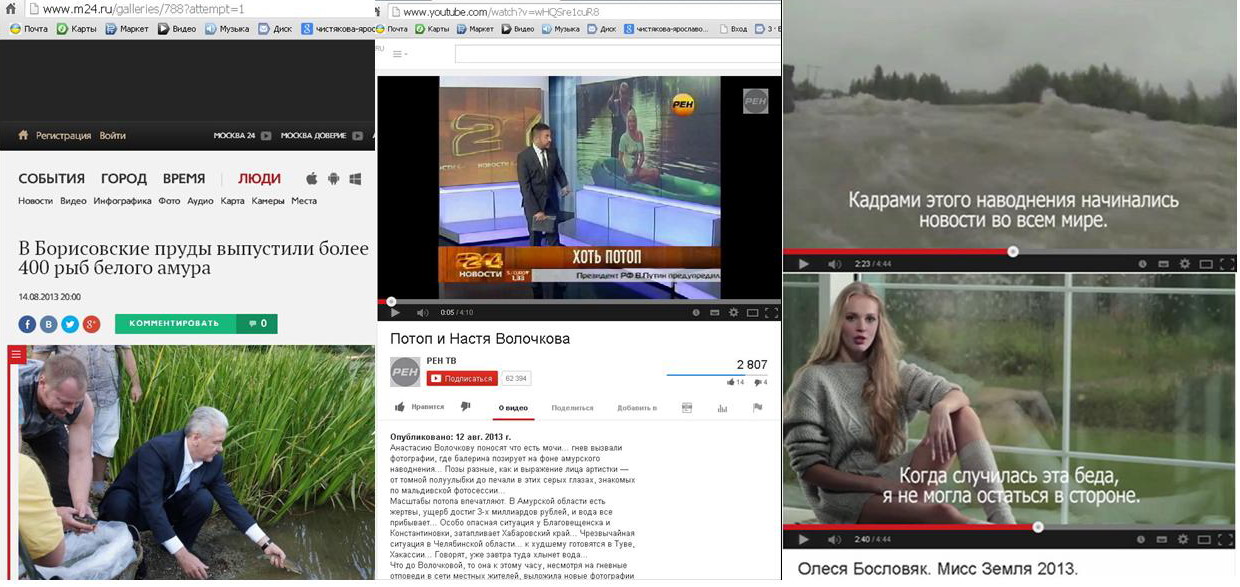Enter fullscreen on the 2:23 video player
This screenshot has width=1240, height=587.
click(1225, 264)
